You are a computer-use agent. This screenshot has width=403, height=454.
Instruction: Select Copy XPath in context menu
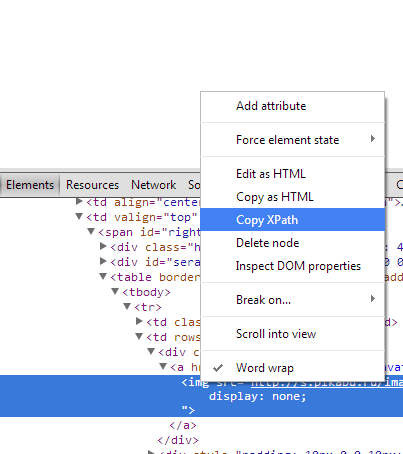coord(292,220)
